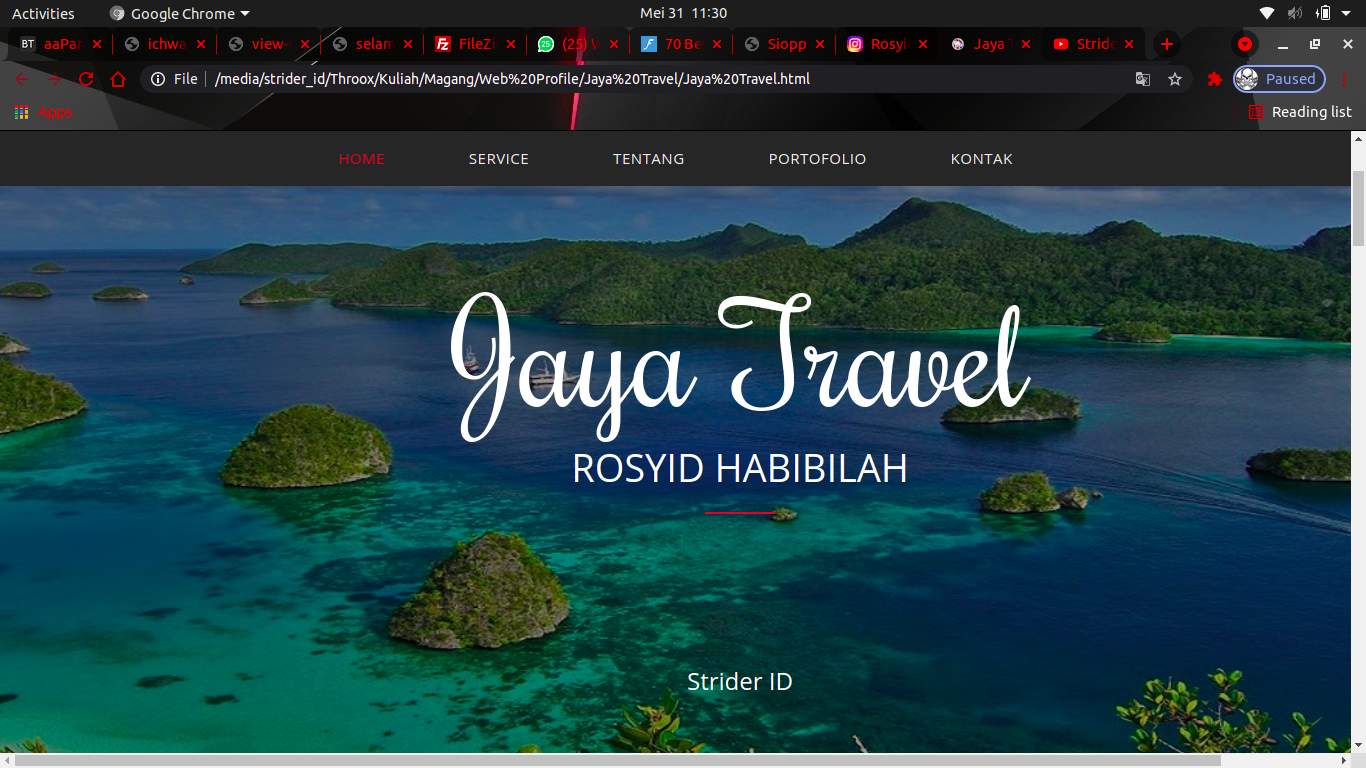Click the horizontal scrollbar at page bottom

pyautogui.click(x=616, y=761)
